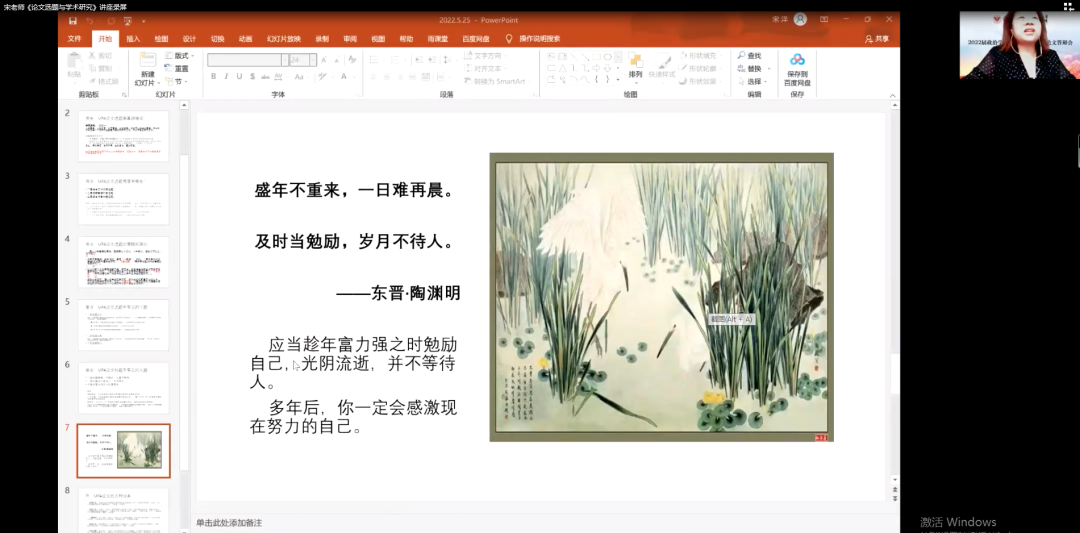Open the font size 24 dropdown
Screen dimensions: 1080x533
[313, 60]
